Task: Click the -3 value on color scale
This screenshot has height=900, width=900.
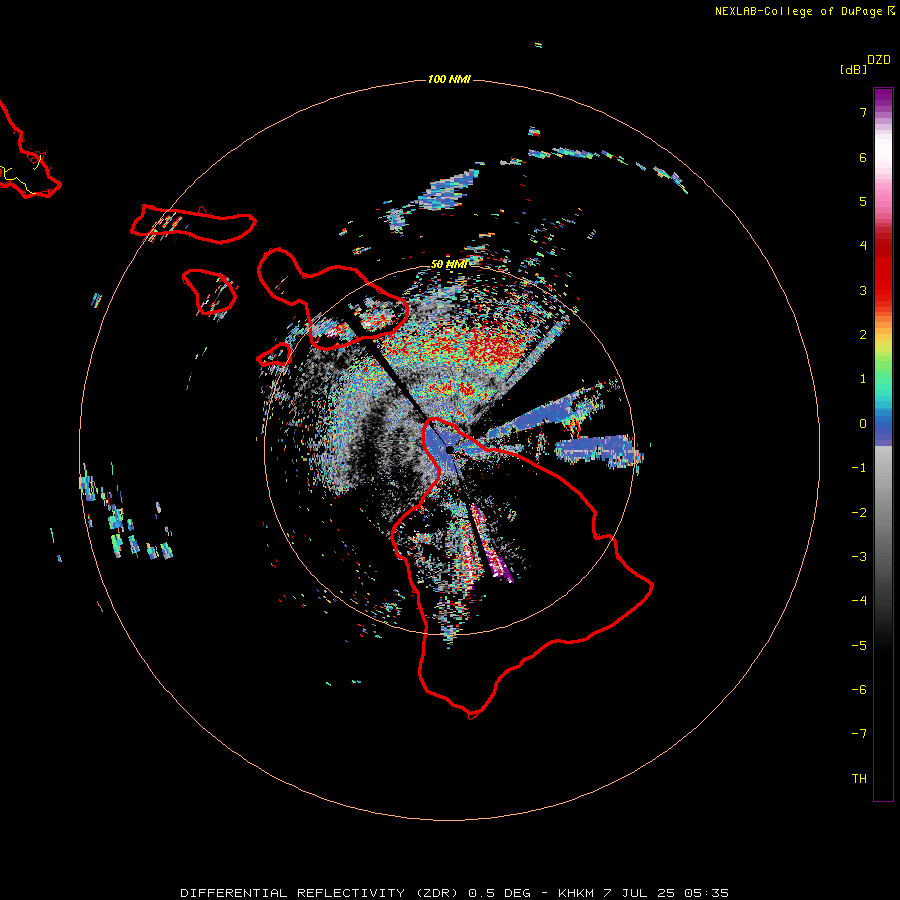Action: [859, 557]
